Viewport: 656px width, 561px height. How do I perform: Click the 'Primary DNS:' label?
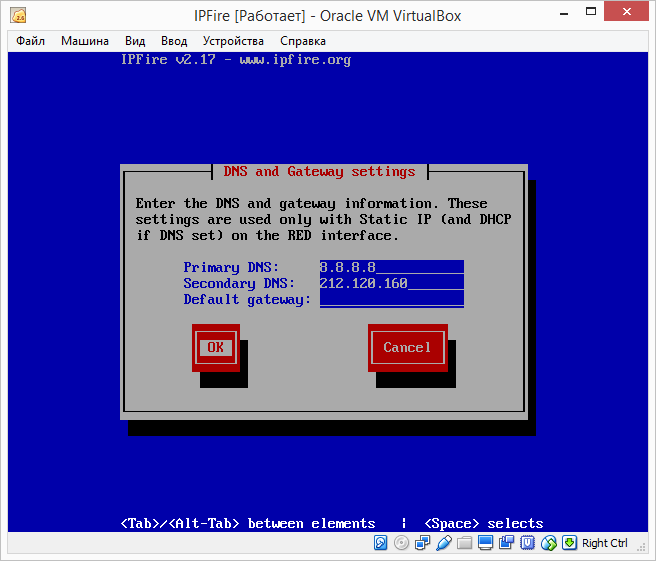[x=231, y=267]
